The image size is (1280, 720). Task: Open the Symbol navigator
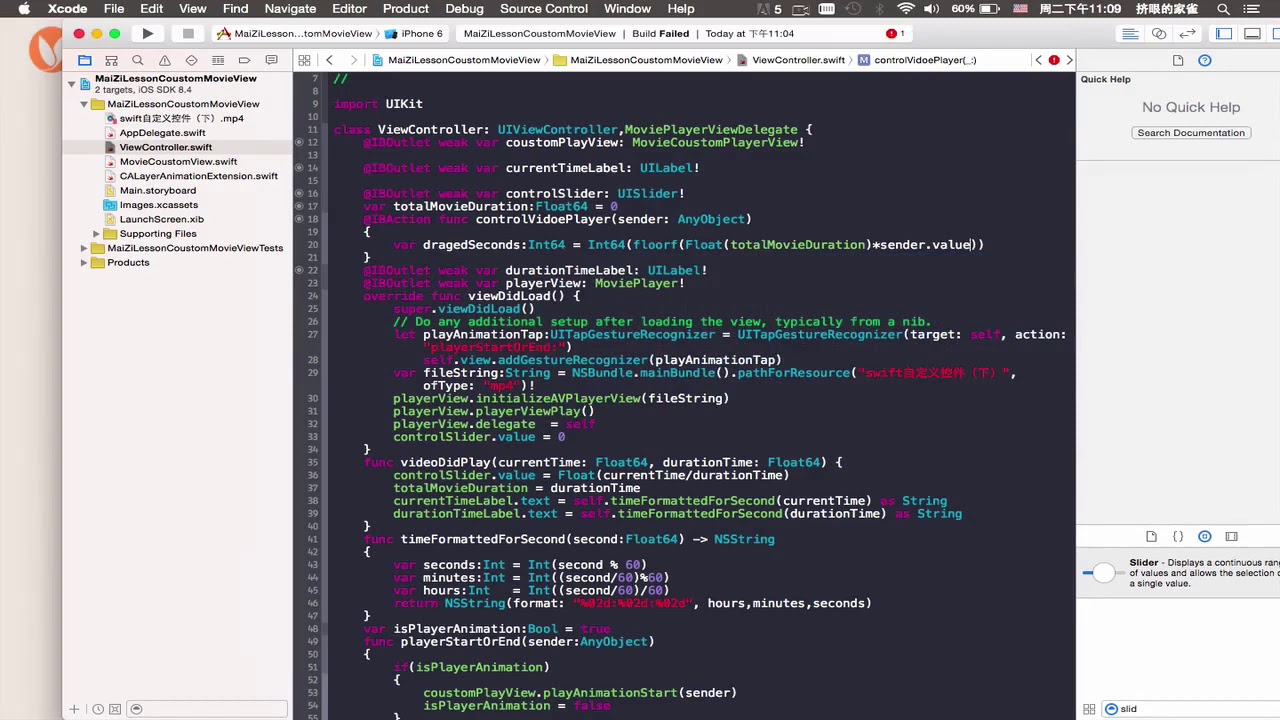coord(112,60)
